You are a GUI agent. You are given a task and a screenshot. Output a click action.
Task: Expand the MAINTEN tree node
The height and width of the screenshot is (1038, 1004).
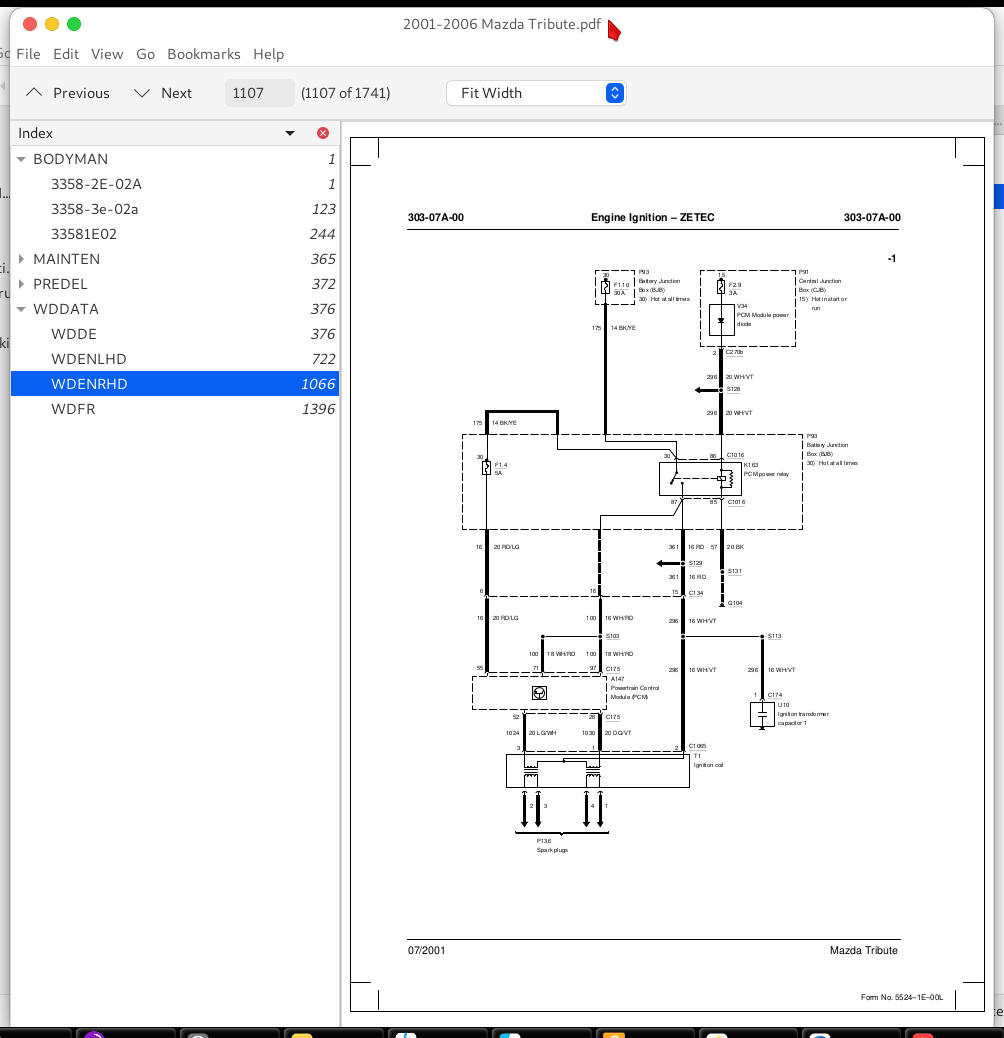coord(22,259)
